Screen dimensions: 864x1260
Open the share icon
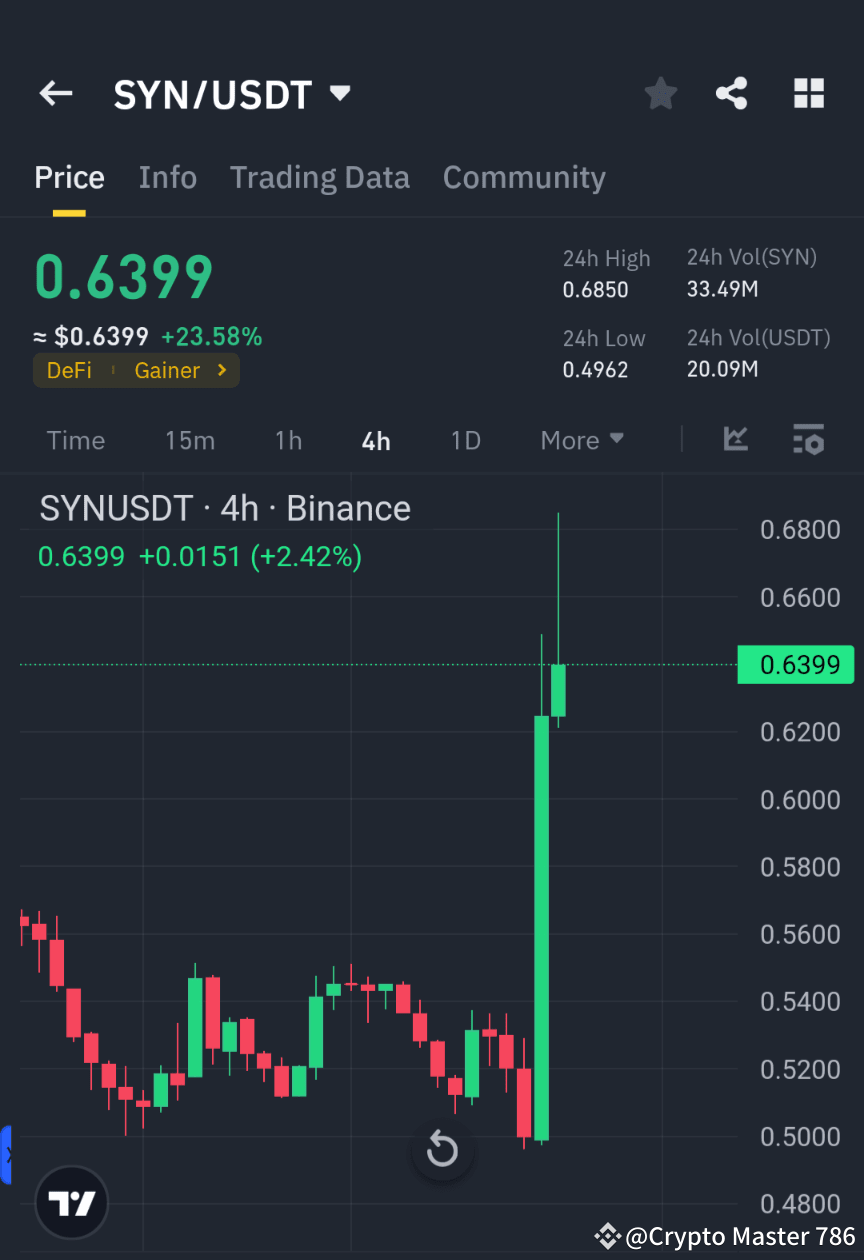pyautogui.click(x=731, y=93)
